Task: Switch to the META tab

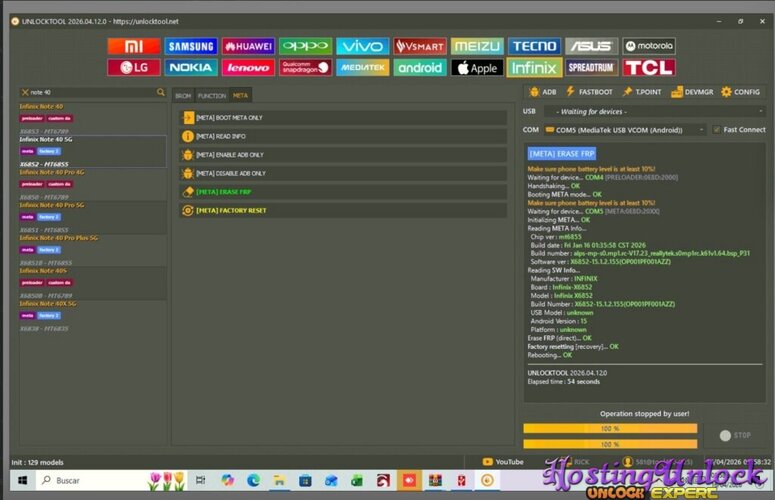Action: (x=240, y=95)
